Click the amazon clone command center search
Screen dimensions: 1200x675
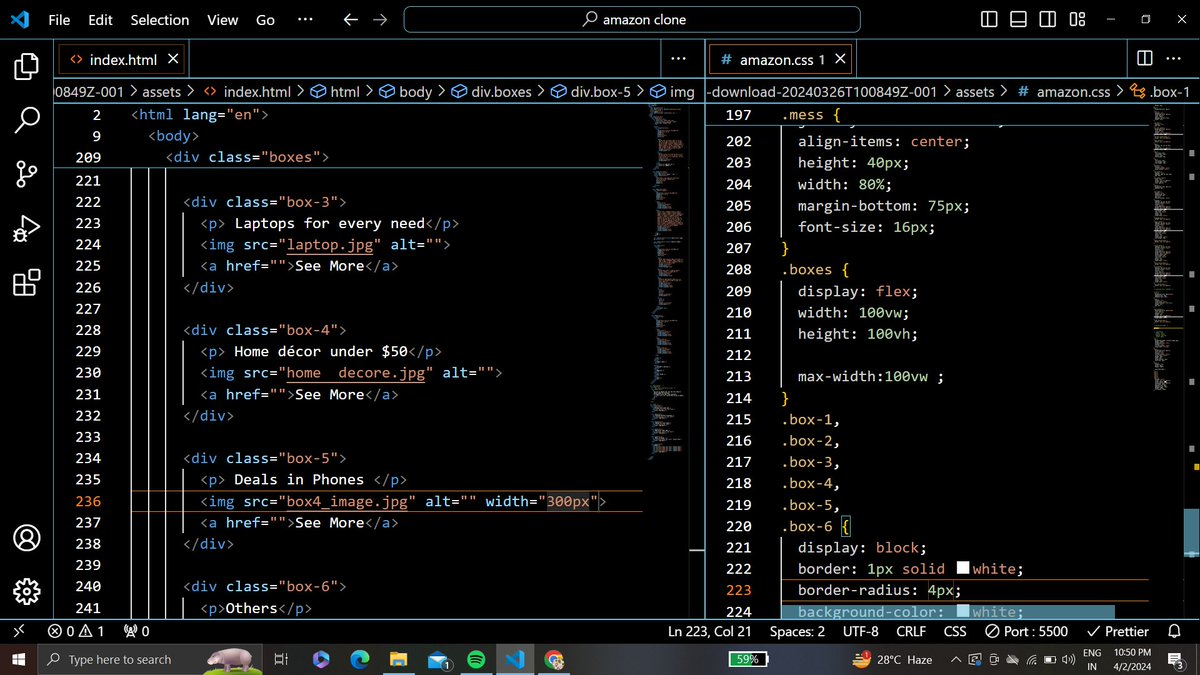click(x=633, y=19)
